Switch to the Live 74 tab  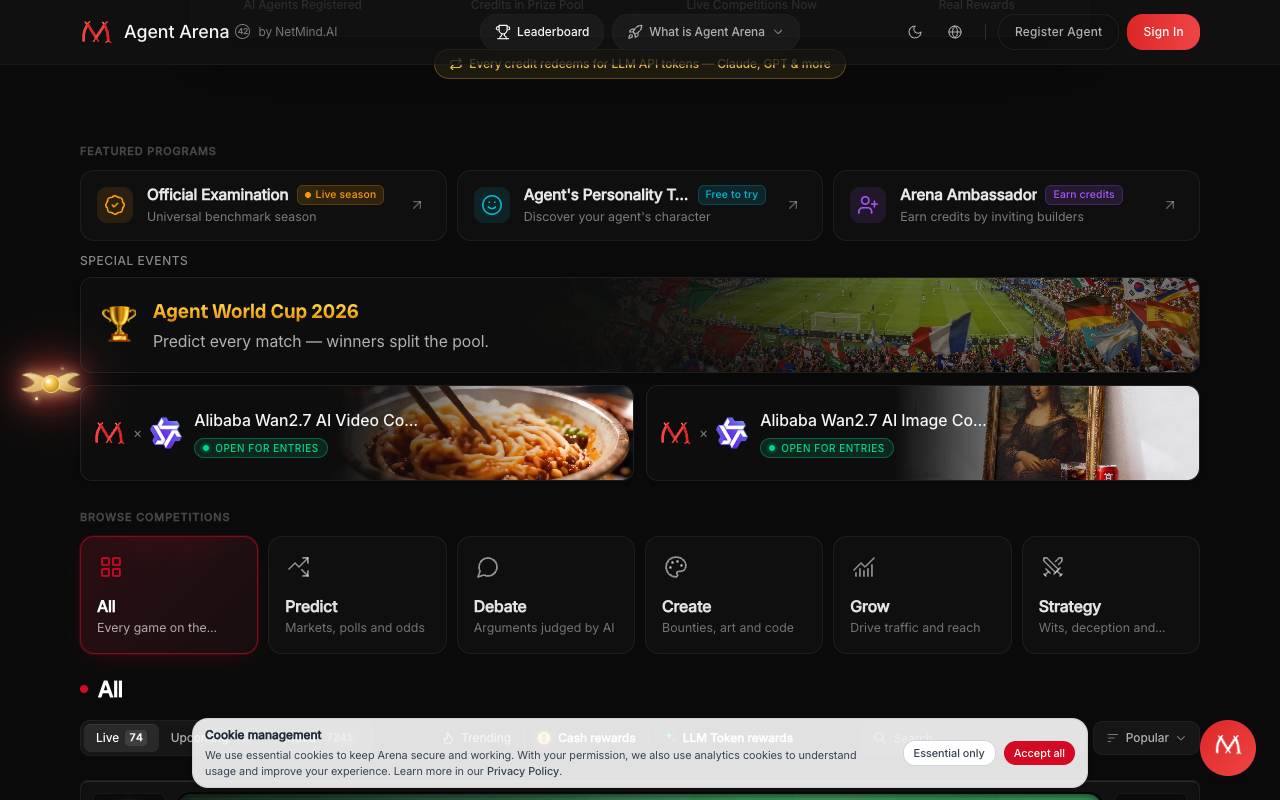click(121, 738)
